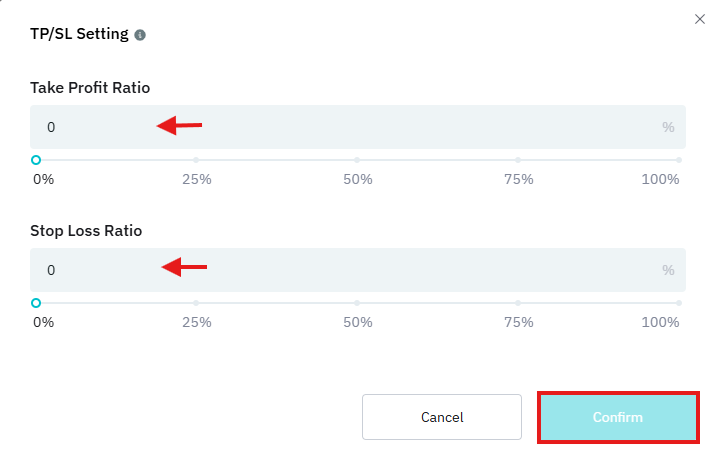Set Stop Loss slider to 25%
Screen dimensions: 714x457
click(x=196, y=303)
